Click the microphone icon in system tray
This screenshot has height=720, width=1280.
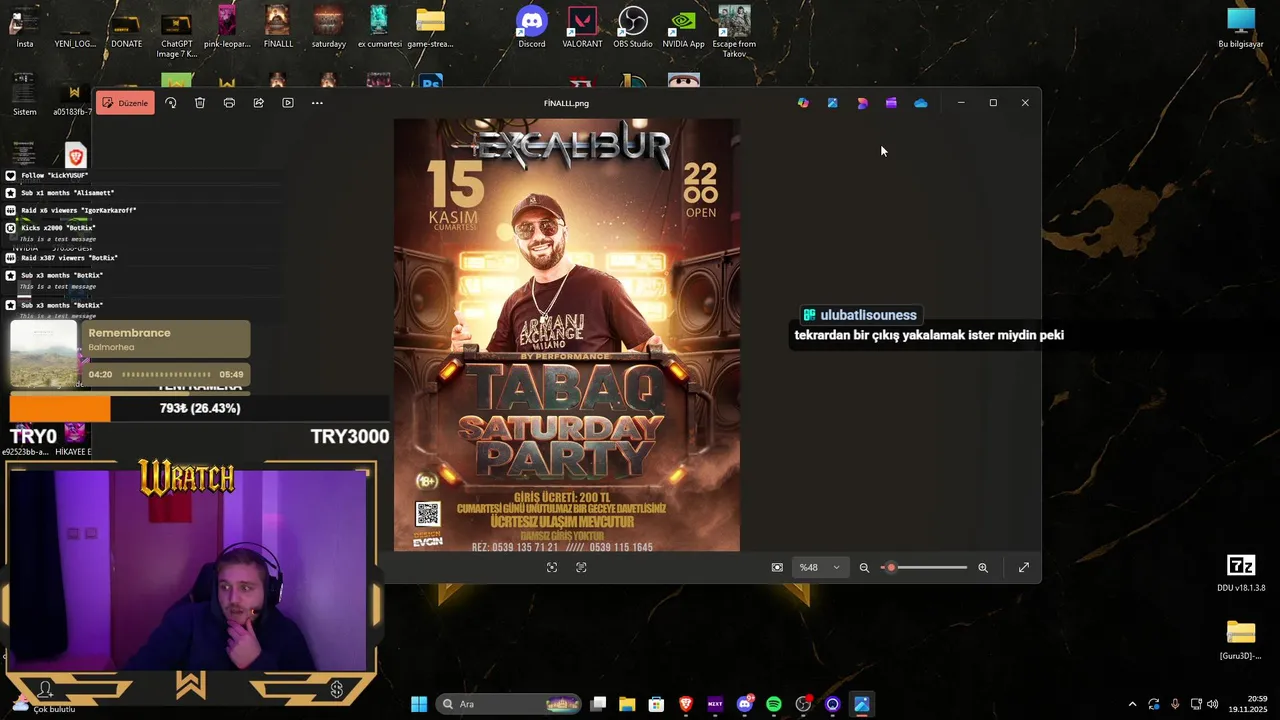click(x=1175, y=704)
